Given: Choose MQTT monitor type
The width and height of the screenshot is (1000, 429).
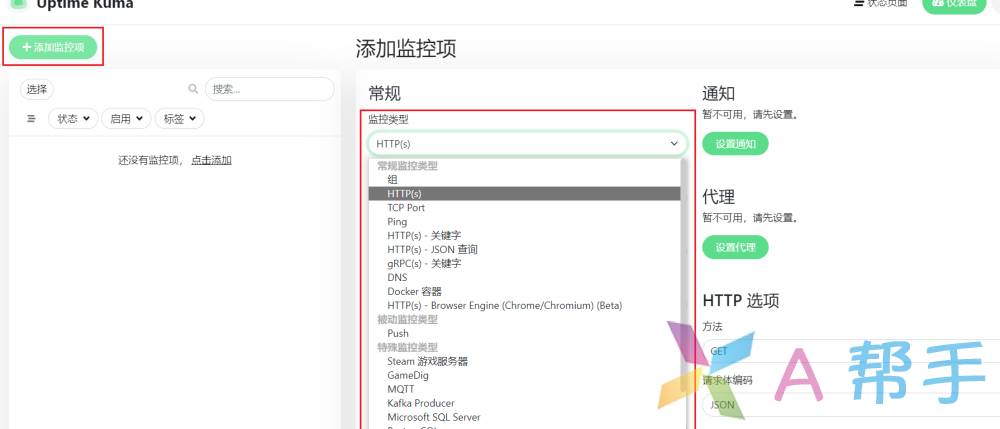Looking at the screenshot, I should pos(524,389).
